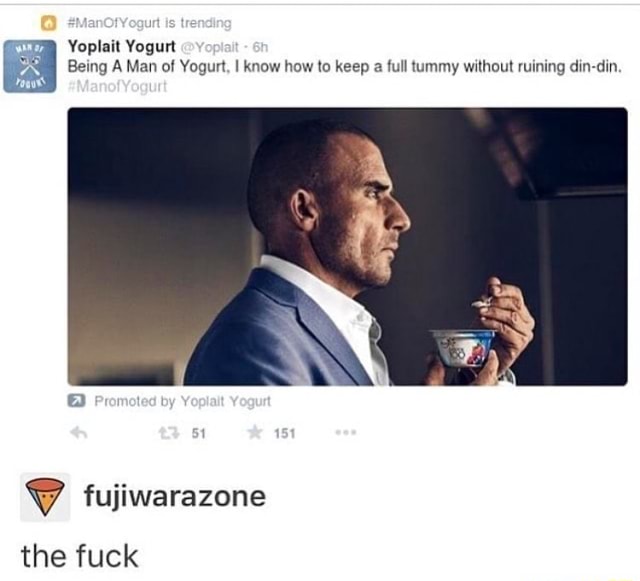The width and height of the screenshot is (640, 581).
Task: Click the fujiwarazone pizza avatar
Action: tap(46, 497)
